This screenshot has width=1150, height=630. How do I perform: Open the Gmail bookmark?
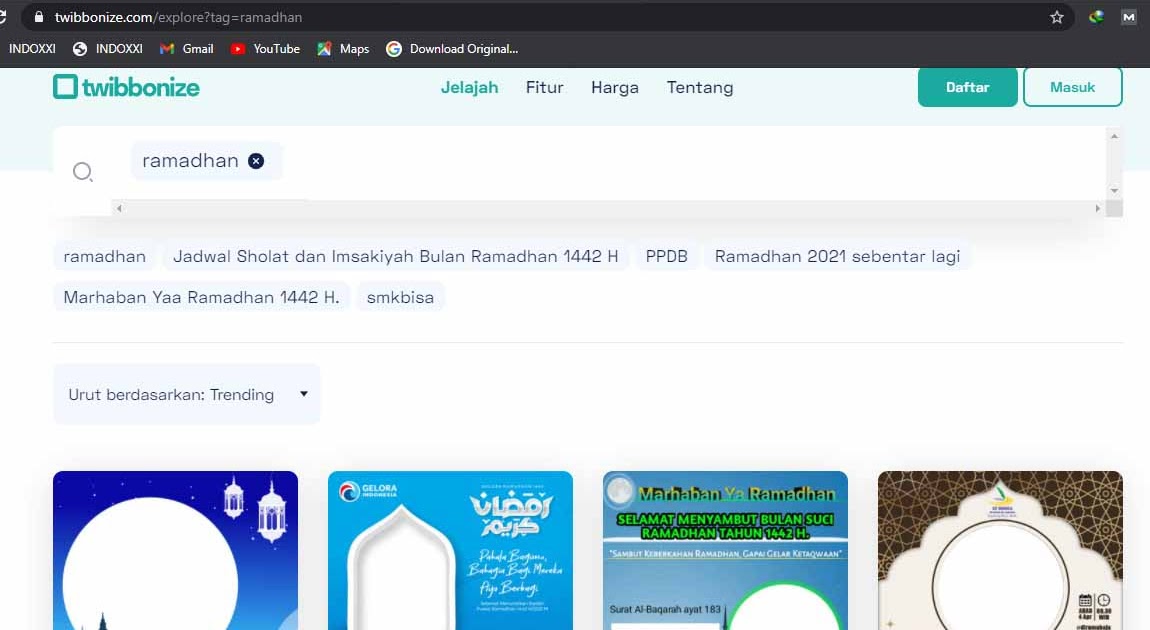click(x=187, y=48)
